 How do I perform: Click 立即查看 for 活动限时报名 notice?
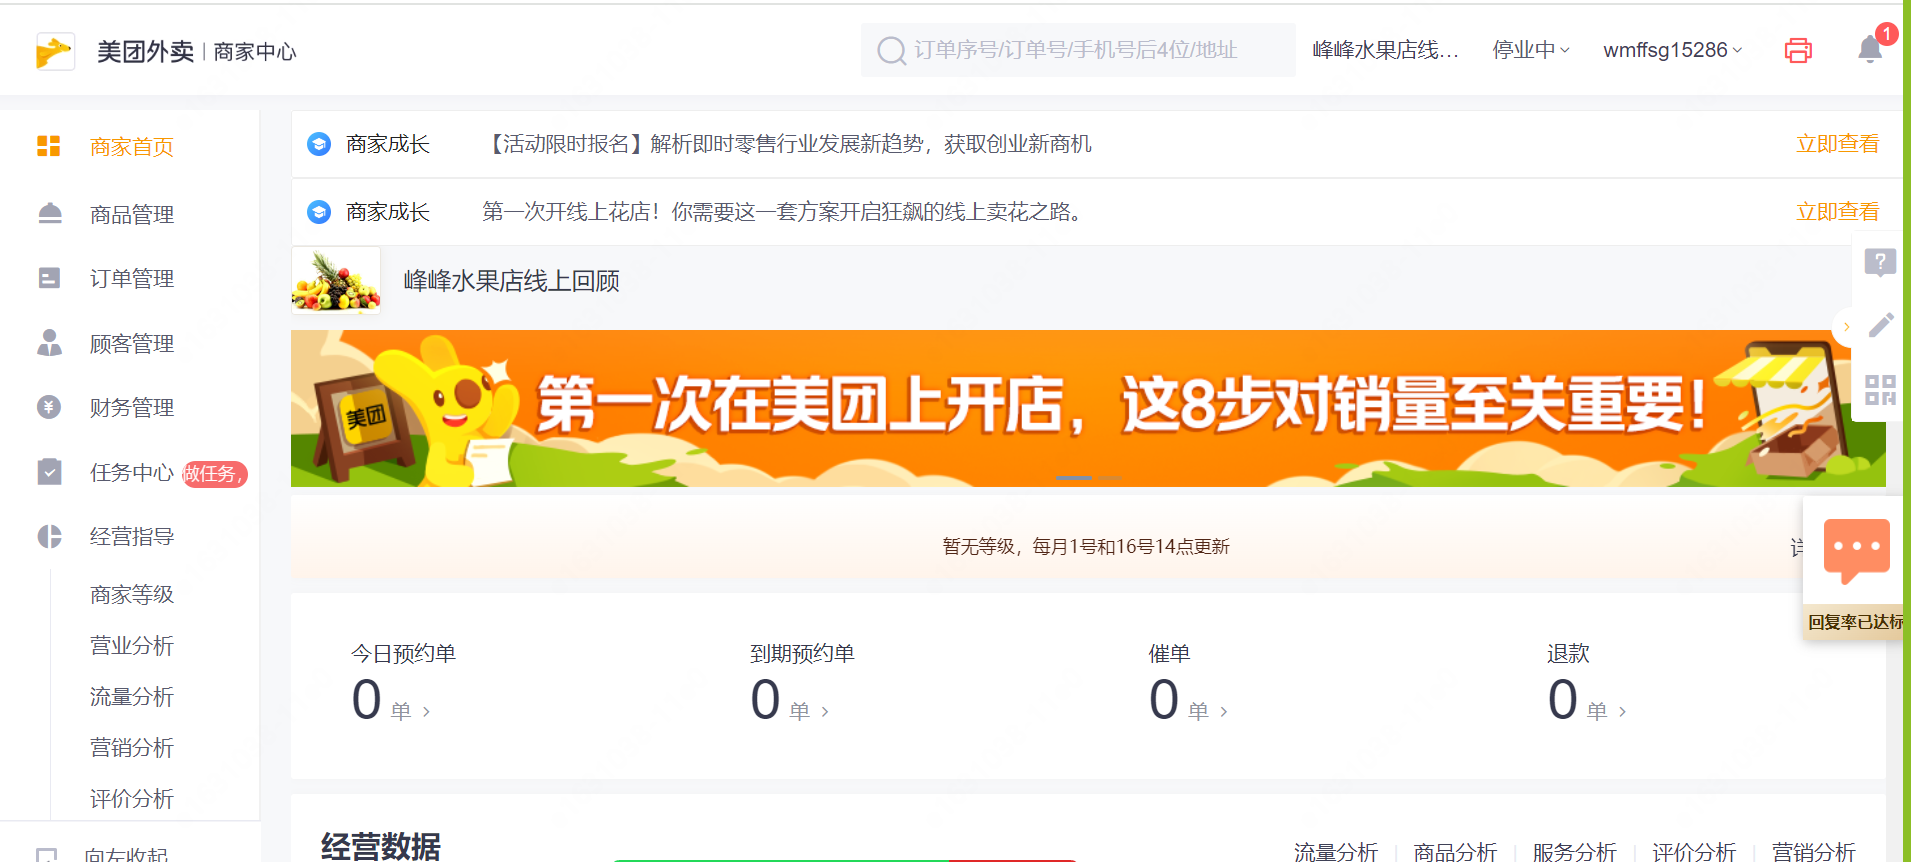click(x=1837, y=144)
